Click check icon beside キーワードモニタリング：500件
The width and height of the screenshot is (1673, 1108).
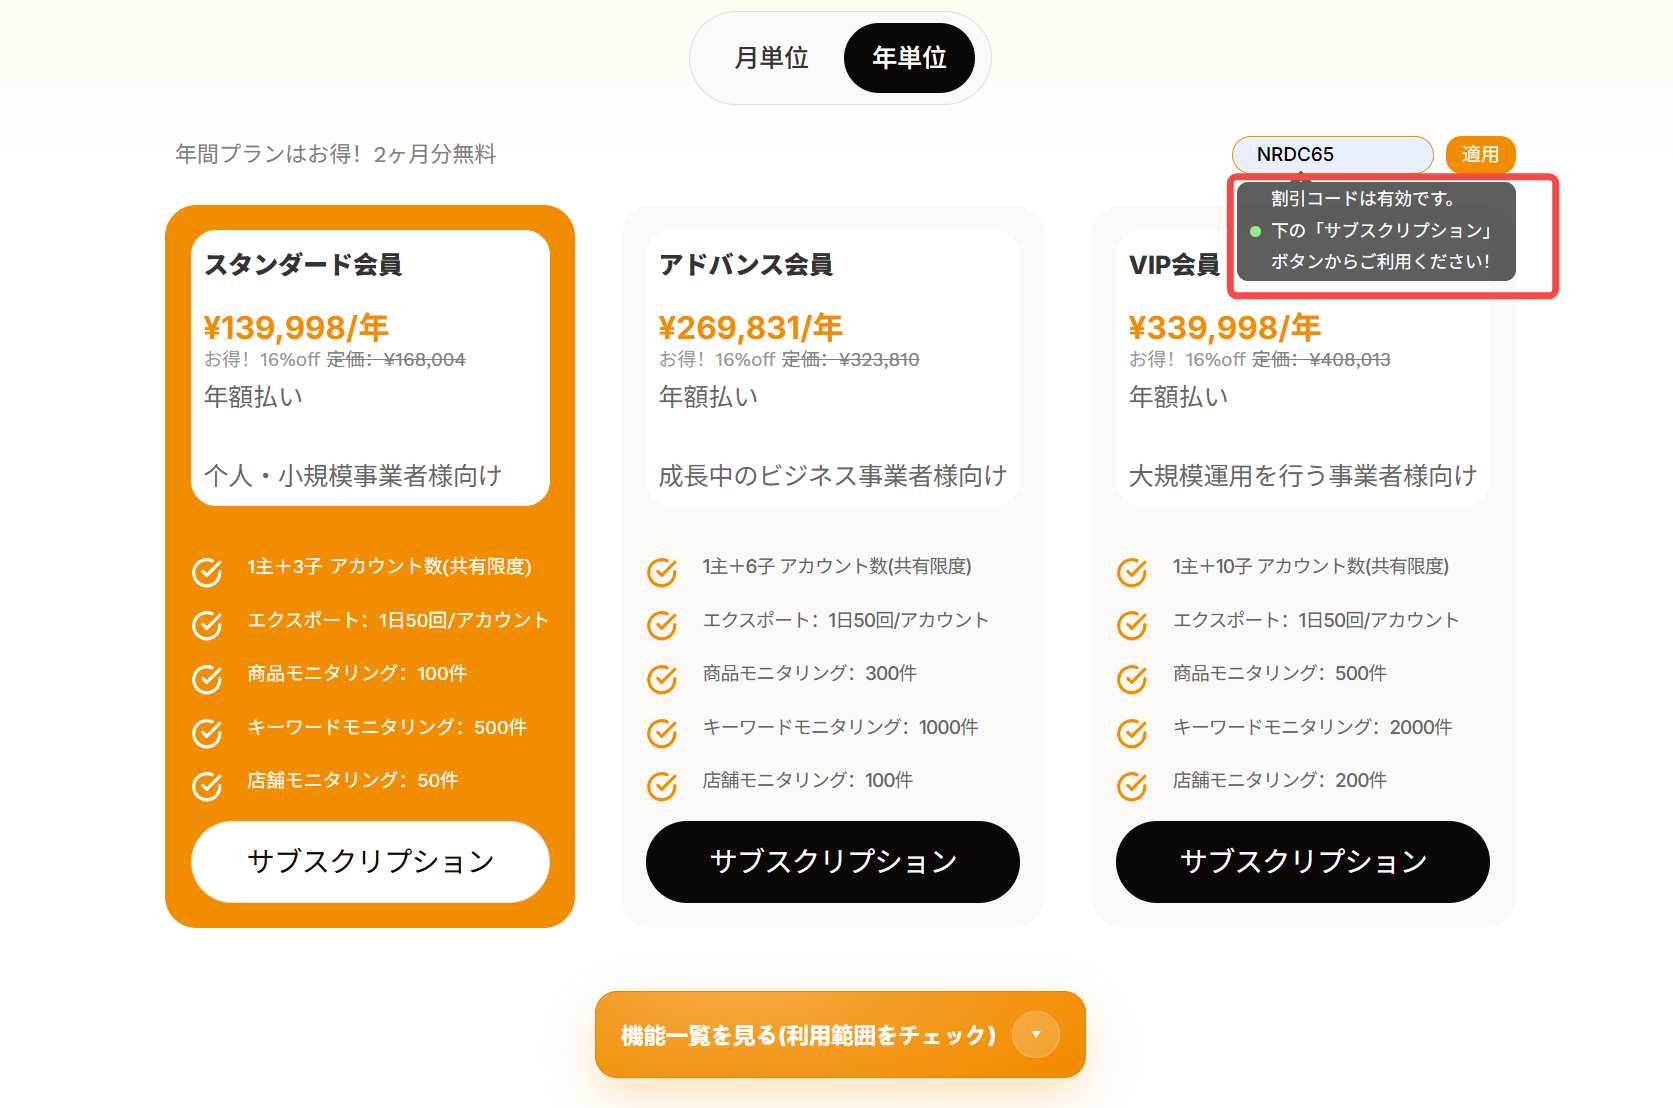coord(207,733)
